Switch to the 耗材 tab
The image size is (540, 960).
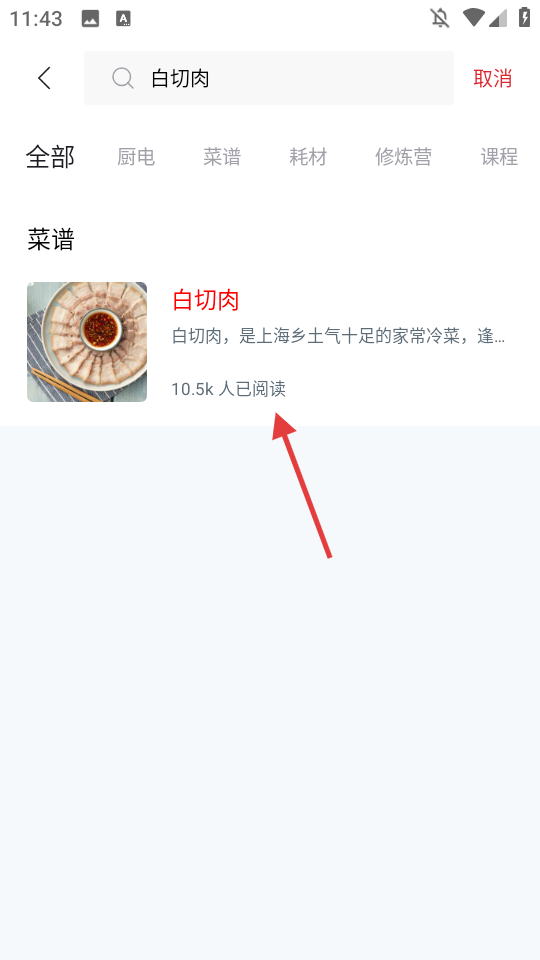point(308,157)
